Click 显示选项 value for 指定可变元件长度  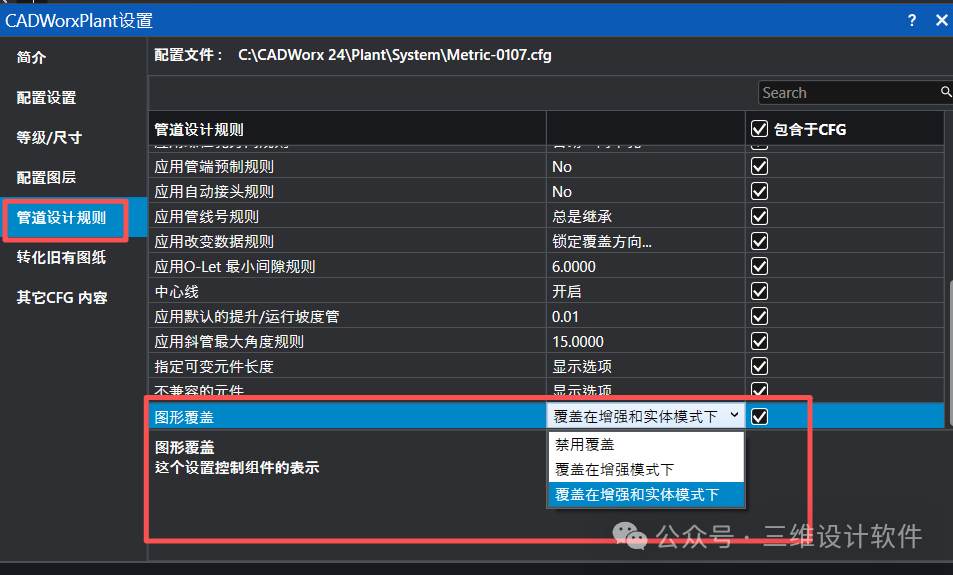click(582, 366)
